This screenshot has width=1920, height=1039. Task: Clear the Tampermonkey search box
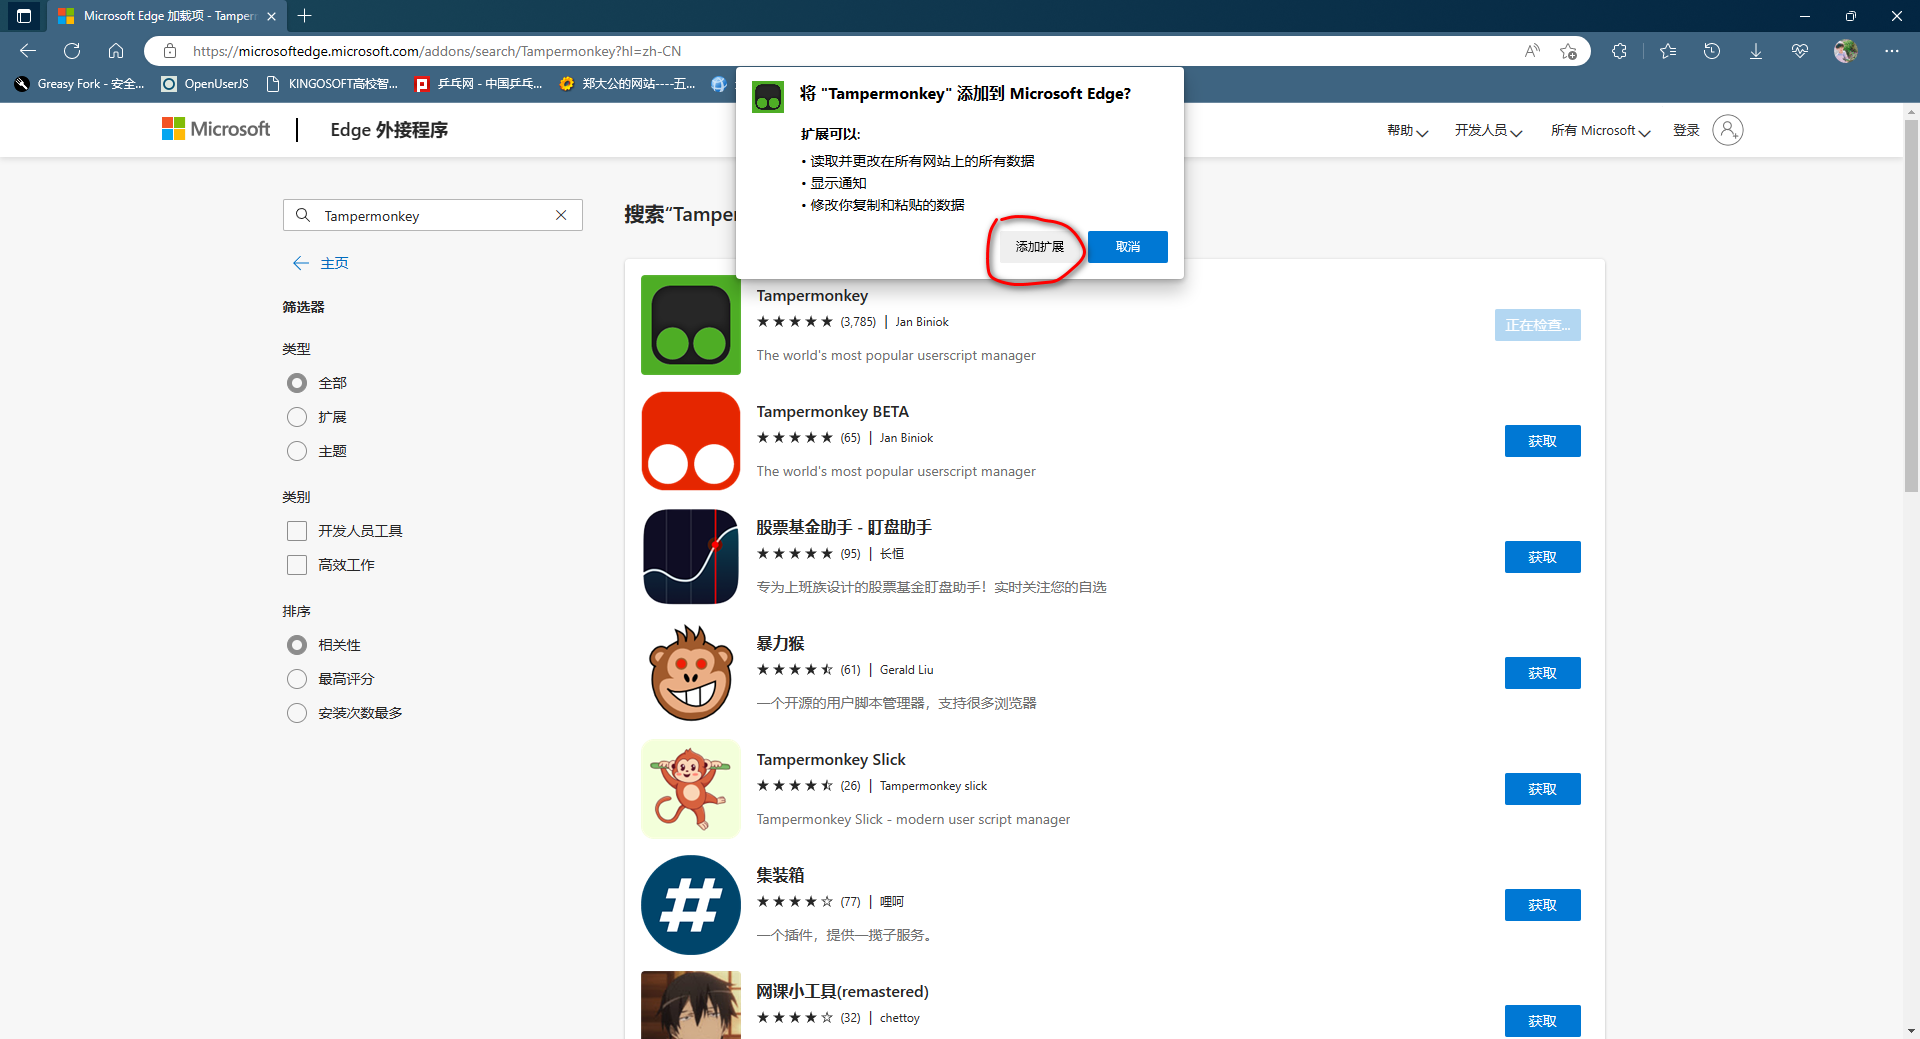tap(561, 215)
